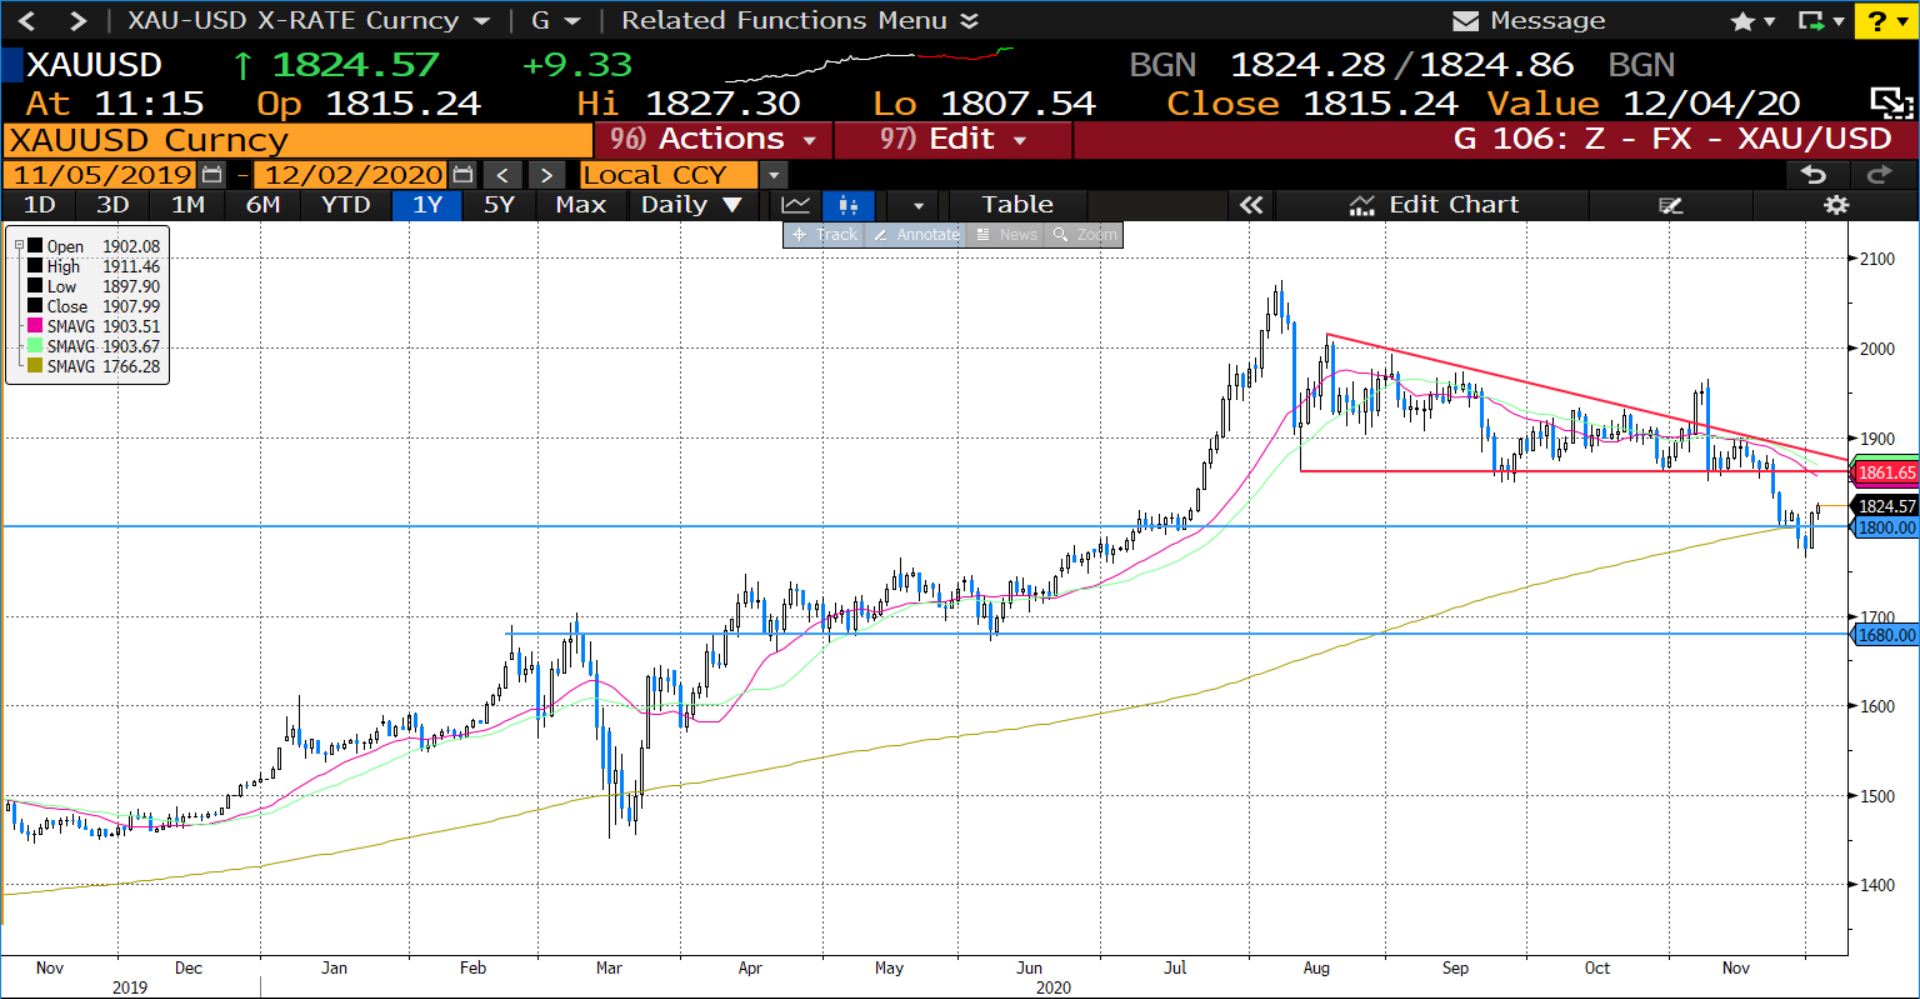The width and height of the screenshot is (1920, 999).
Task: Click the Close 1907.99 legend row
Action: click(x=94, y=306)
